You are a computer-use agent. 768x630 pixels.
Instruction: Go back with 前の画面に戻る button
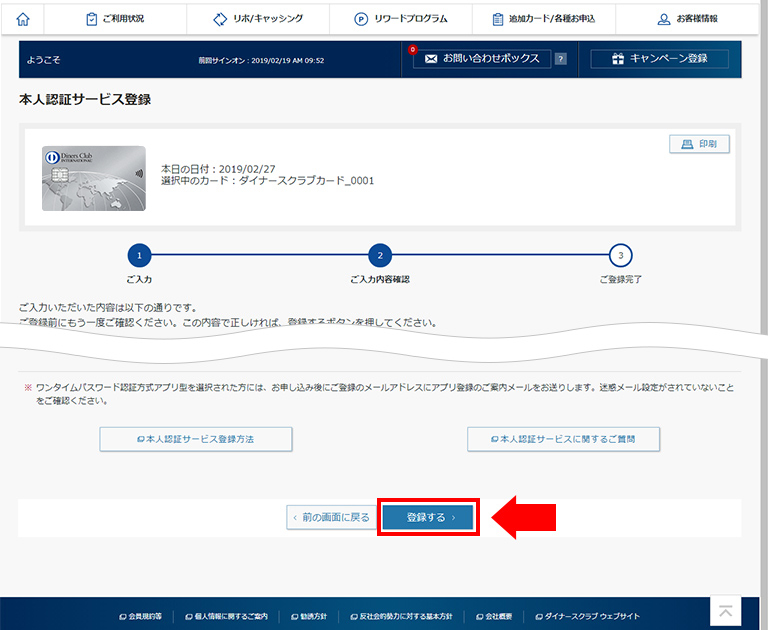pyautogui.click(x=331, y=518)
